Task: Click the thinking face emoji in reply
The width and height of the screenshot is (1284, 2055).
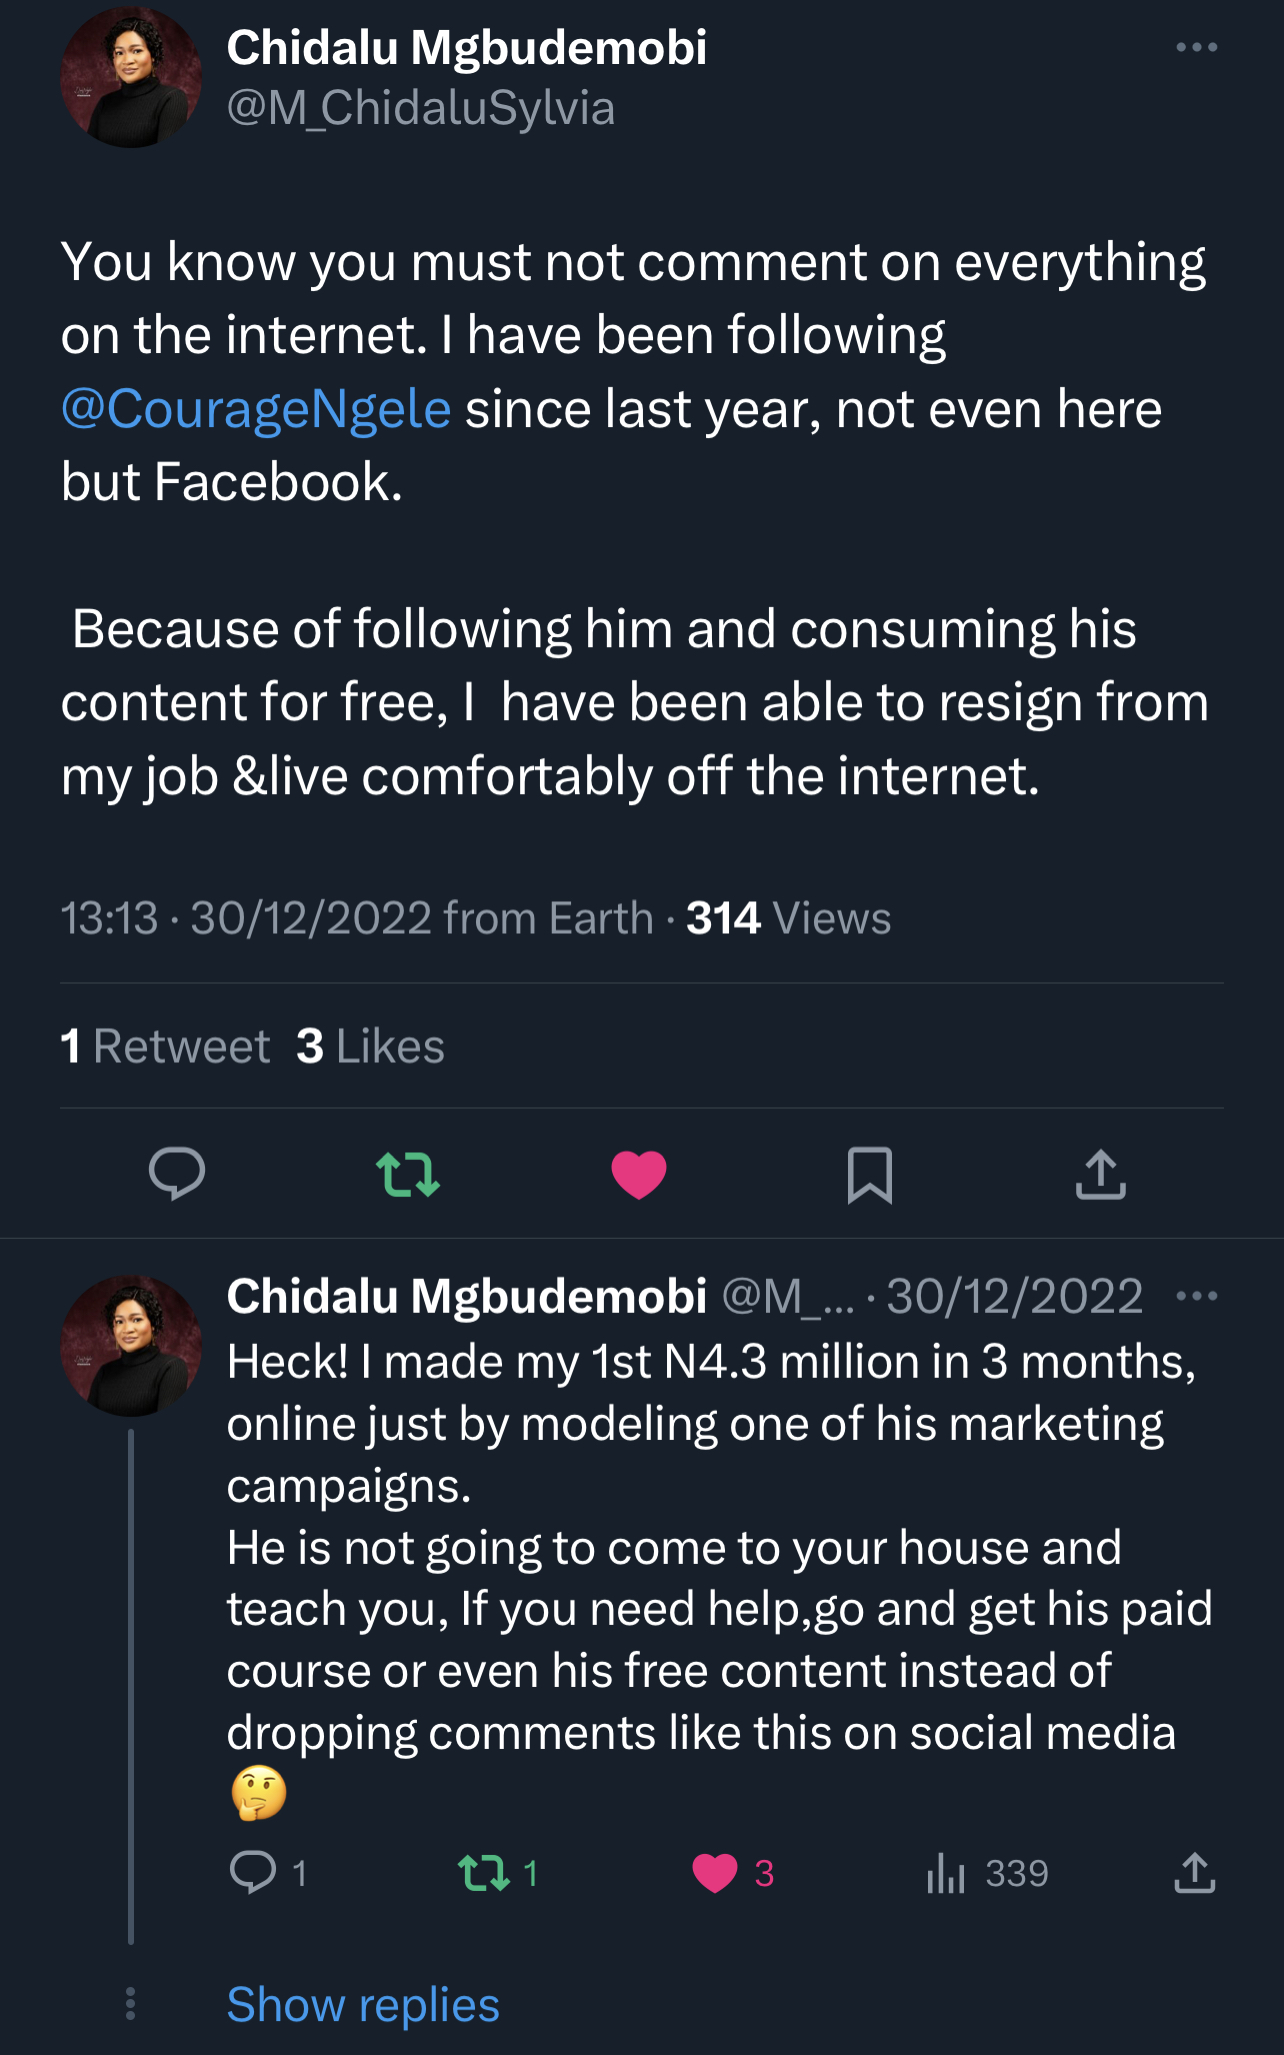Action: click(x=259, y=1794)
